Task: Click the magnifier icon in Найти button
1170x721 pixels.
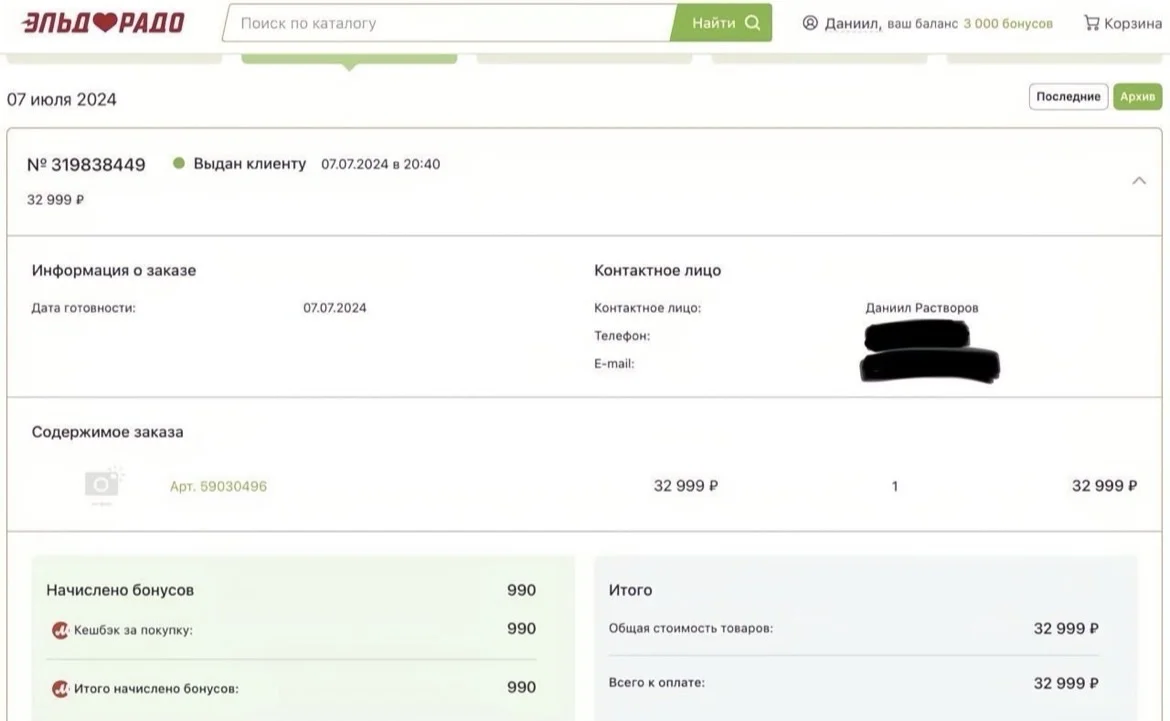Action: 753,23
